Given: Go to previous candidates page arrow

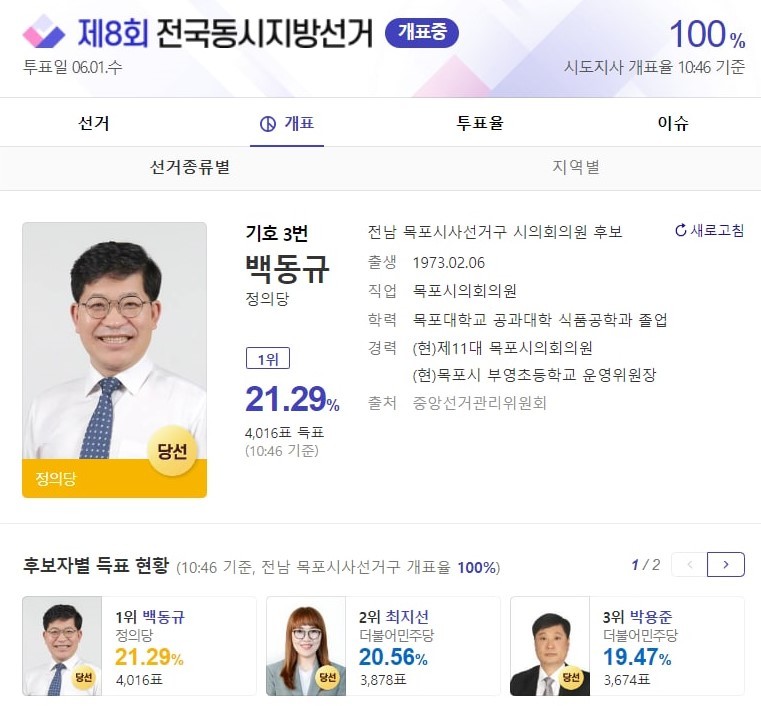Looking at the screenshot, I should [689, 565].
